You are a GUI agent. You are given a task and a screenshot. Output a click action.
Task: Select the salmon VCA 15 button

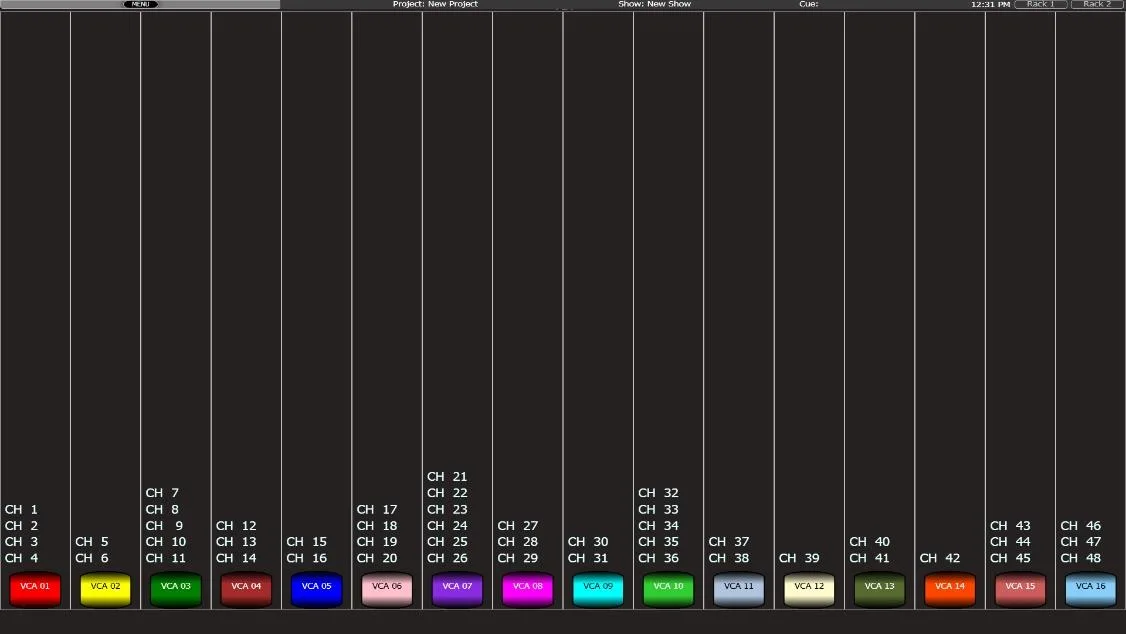click(x=1020, y=589)
